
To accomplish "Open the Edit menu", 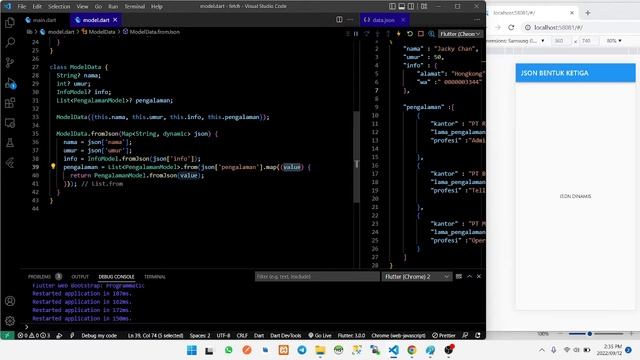I will [x=37, y=7].
